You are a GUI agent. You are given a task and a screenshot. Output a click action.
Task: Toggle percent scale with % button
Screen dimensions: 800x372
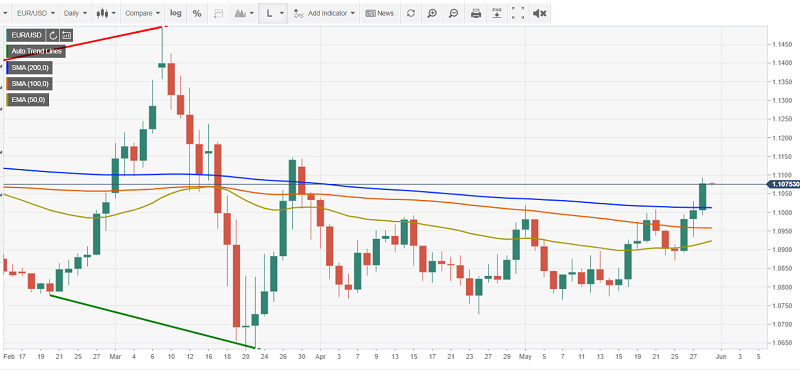[197, 13]
